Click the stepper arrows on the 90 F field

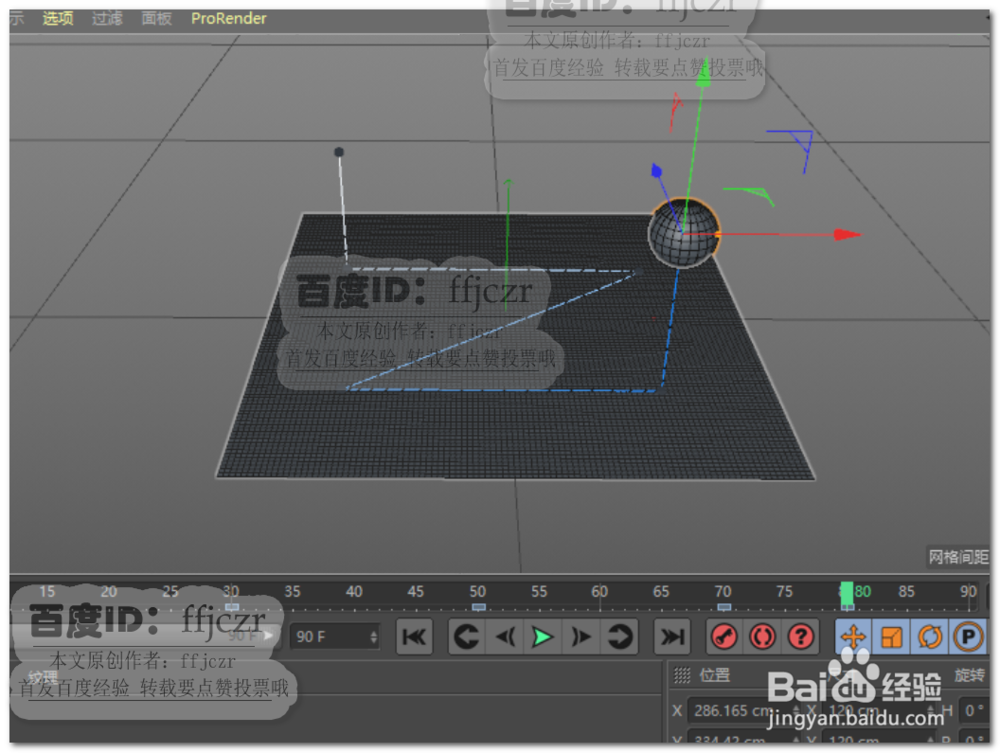374,636
